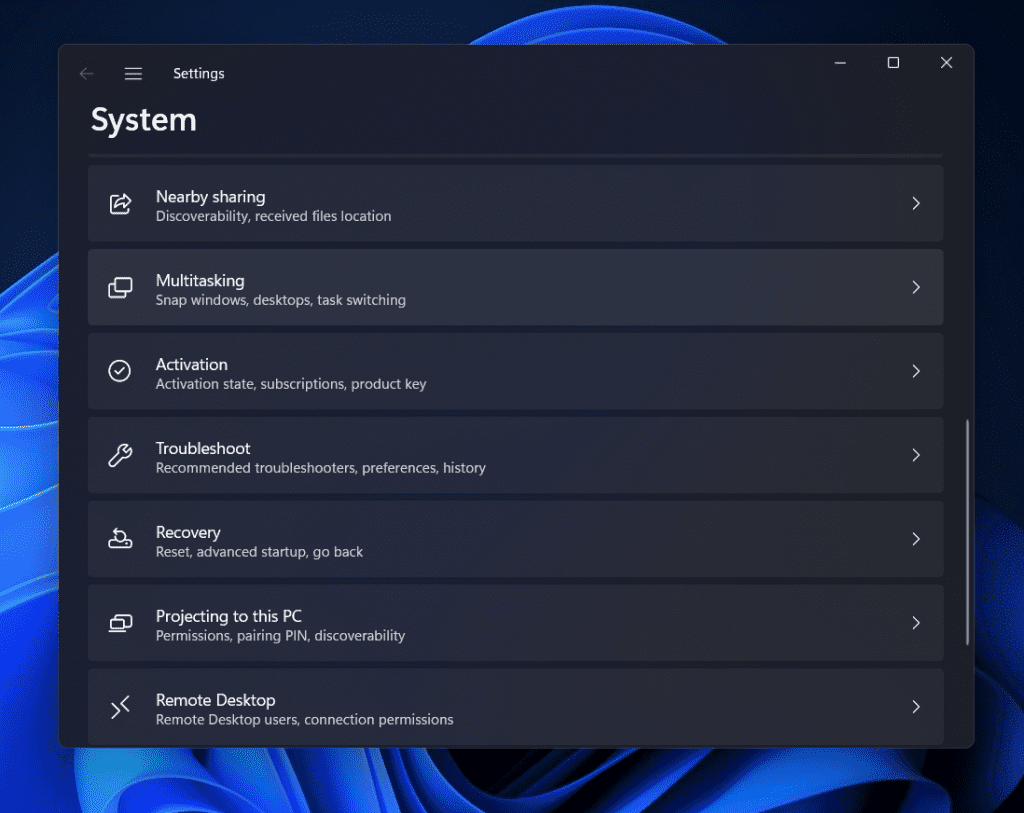
Task: Click the System page heading
Action: coord(143,120)
